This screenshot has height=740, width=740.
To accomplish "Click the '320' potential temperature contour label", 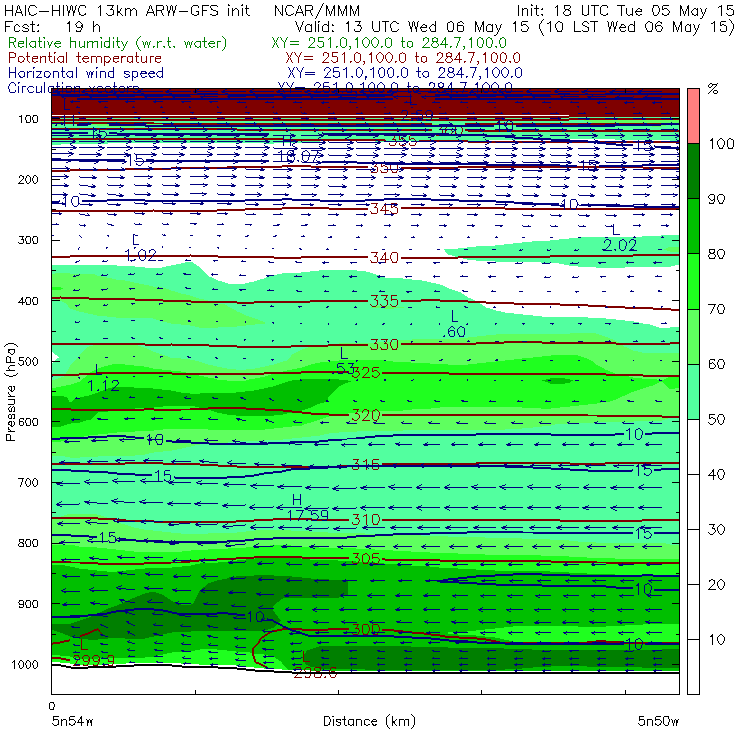I will click(x=366, y=416).
